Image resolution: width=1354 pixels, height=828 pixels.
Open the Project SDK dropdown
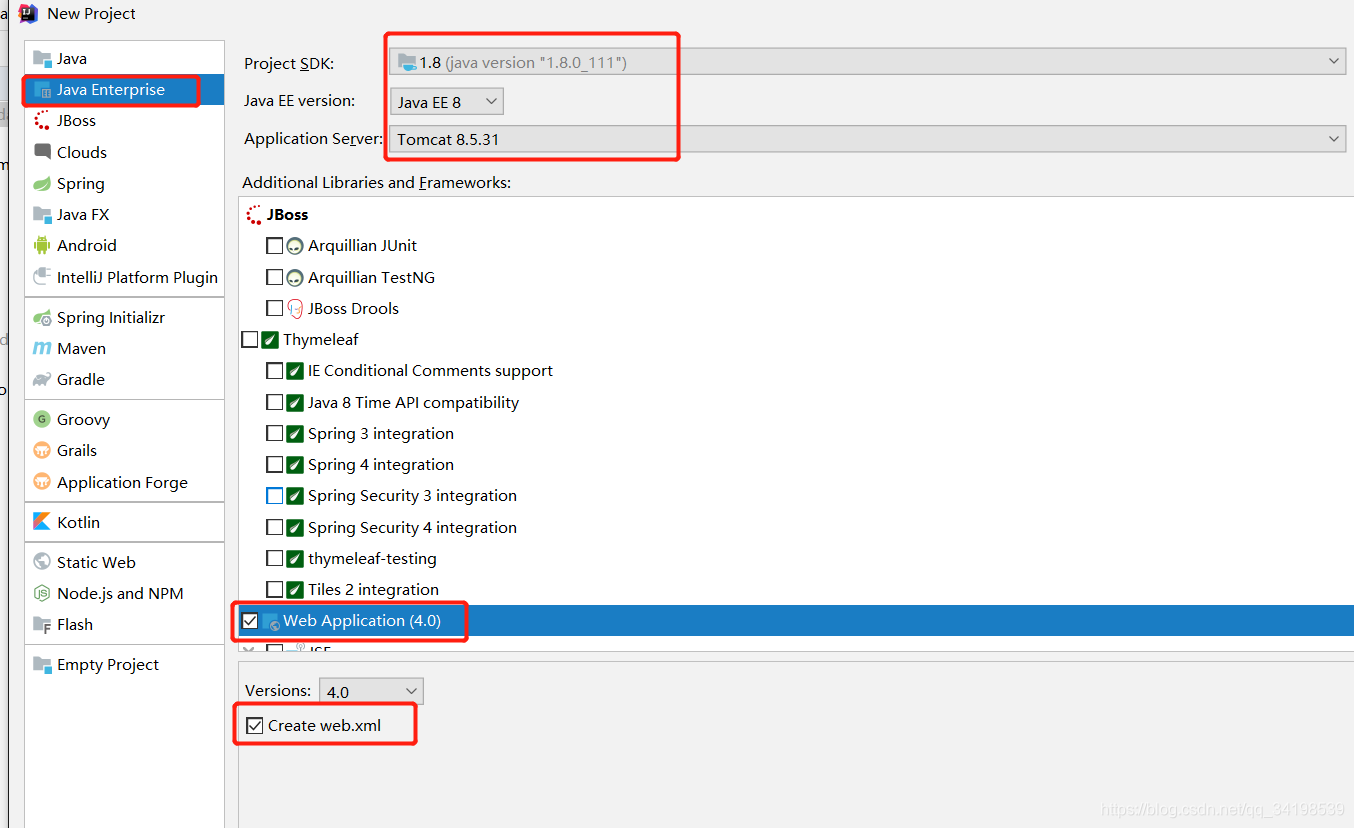(x=868, y=62)
